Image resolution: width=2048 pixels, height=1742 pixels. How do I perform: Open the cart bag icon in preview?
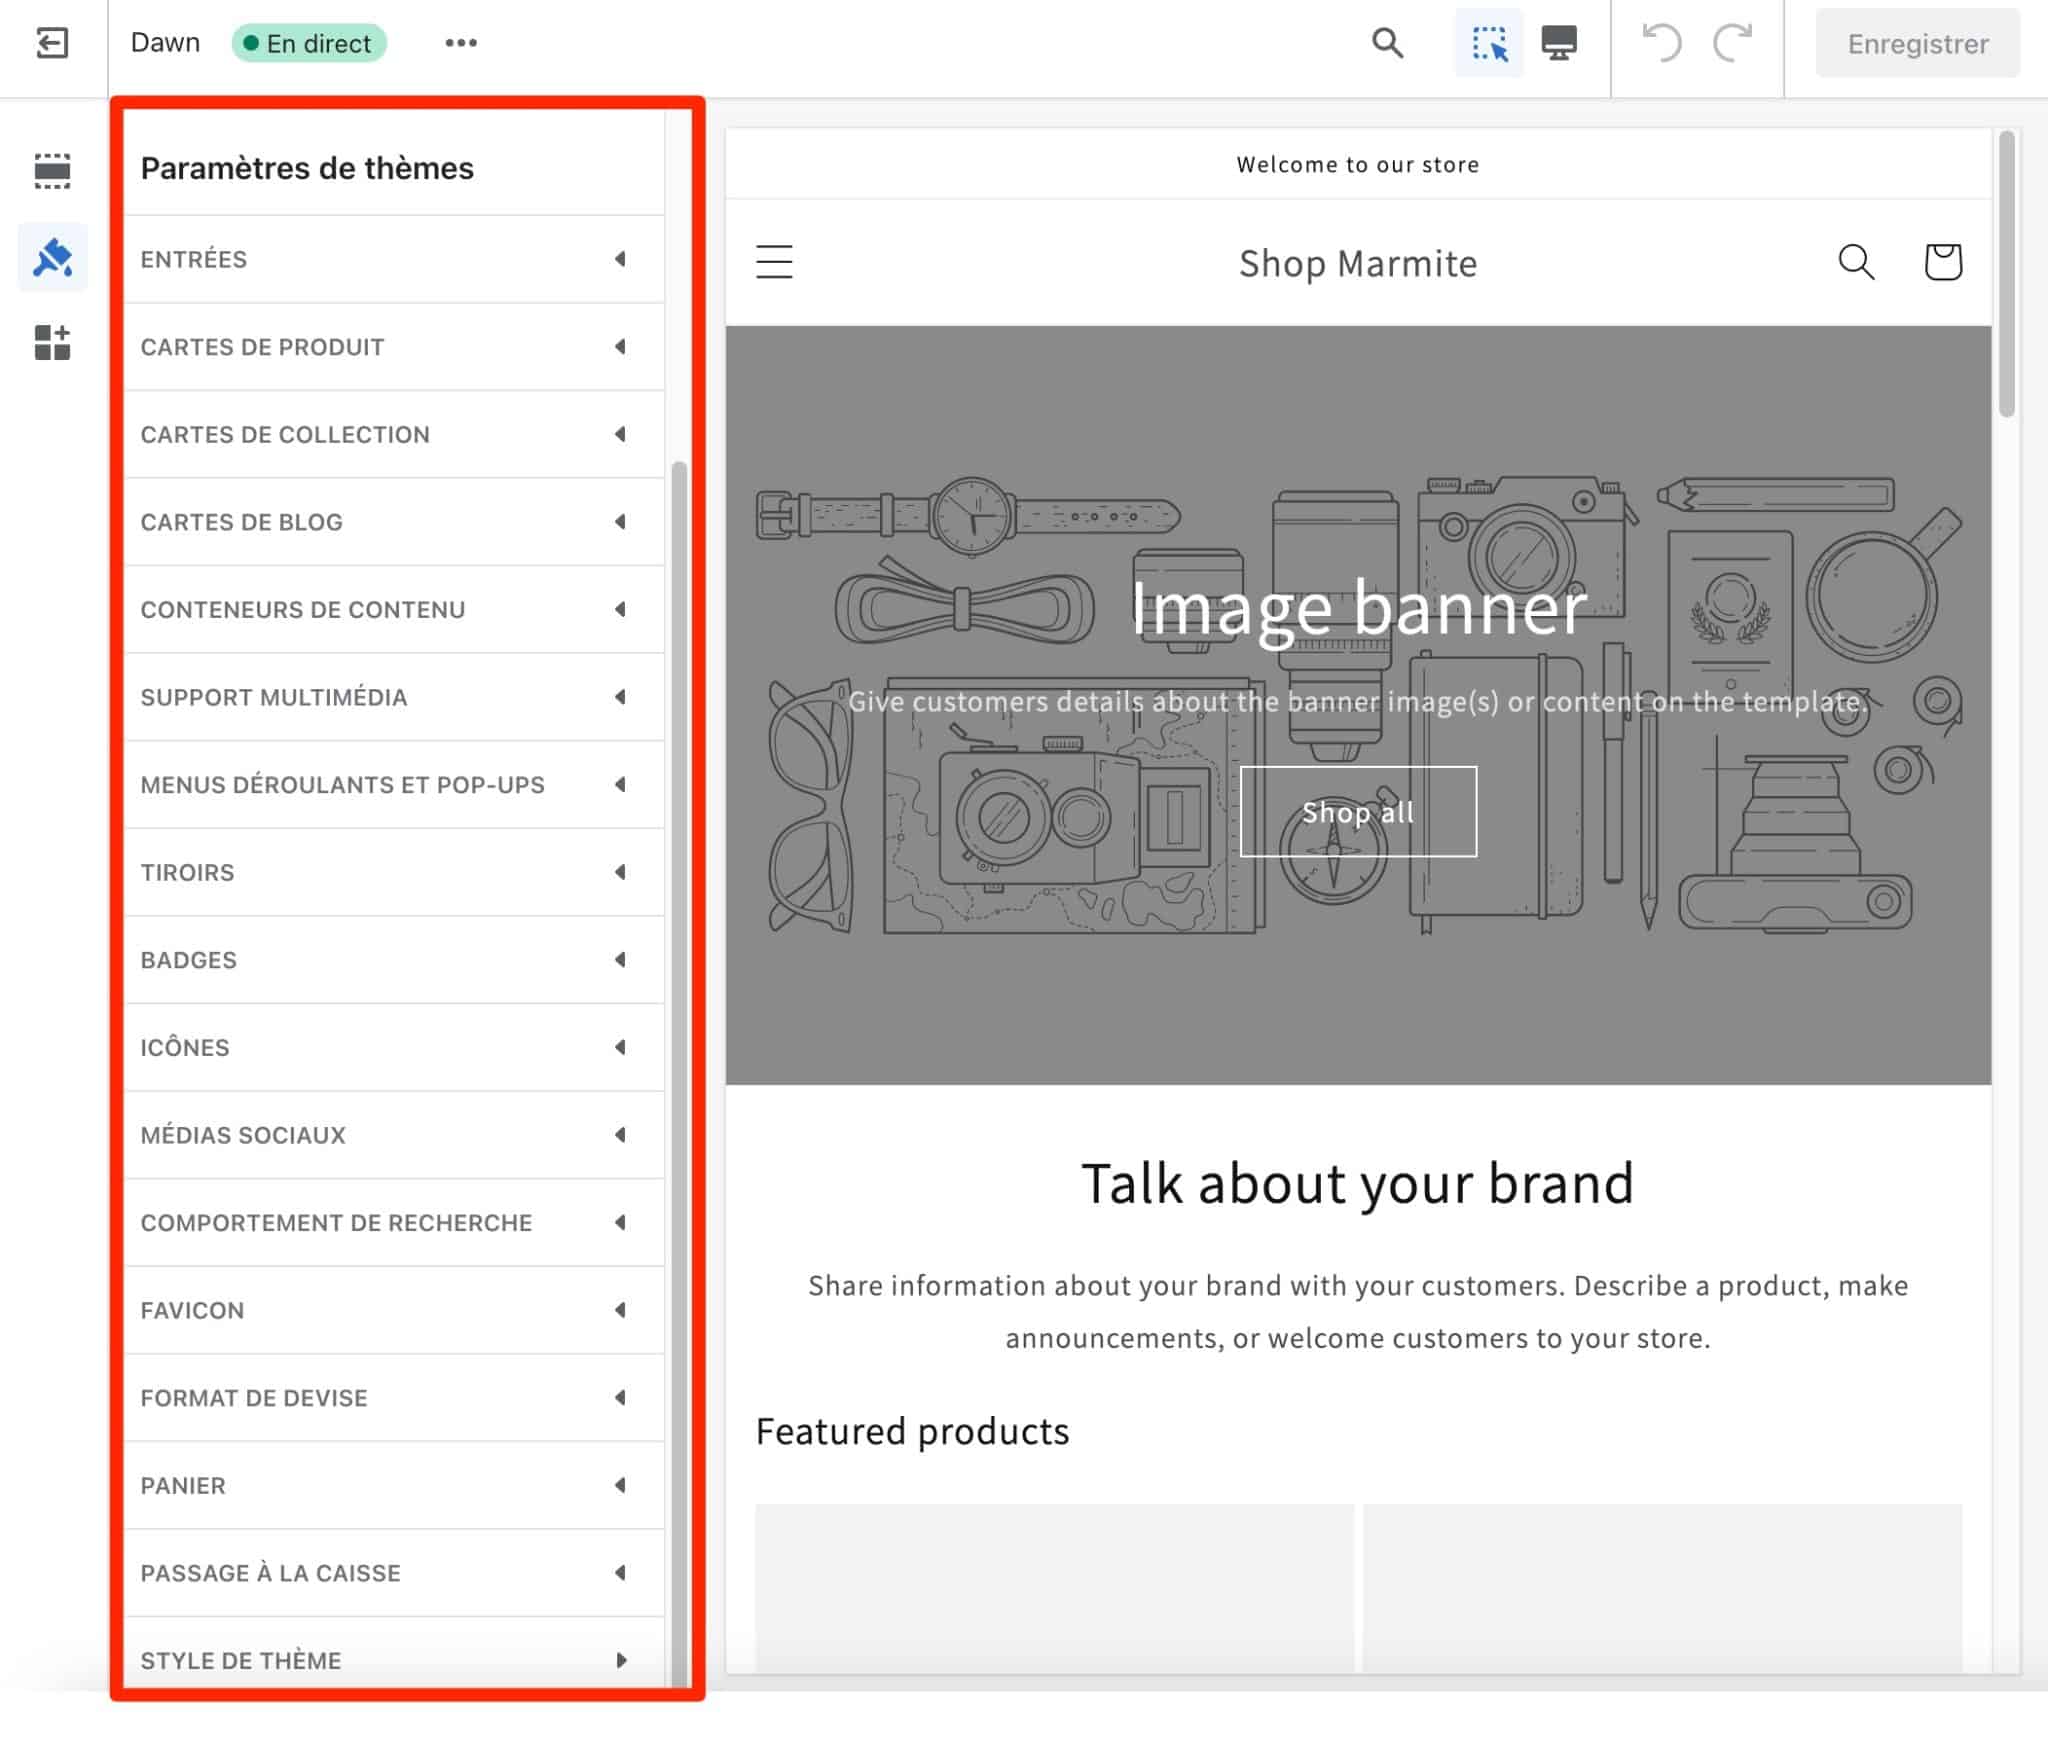coord(1943,262)
